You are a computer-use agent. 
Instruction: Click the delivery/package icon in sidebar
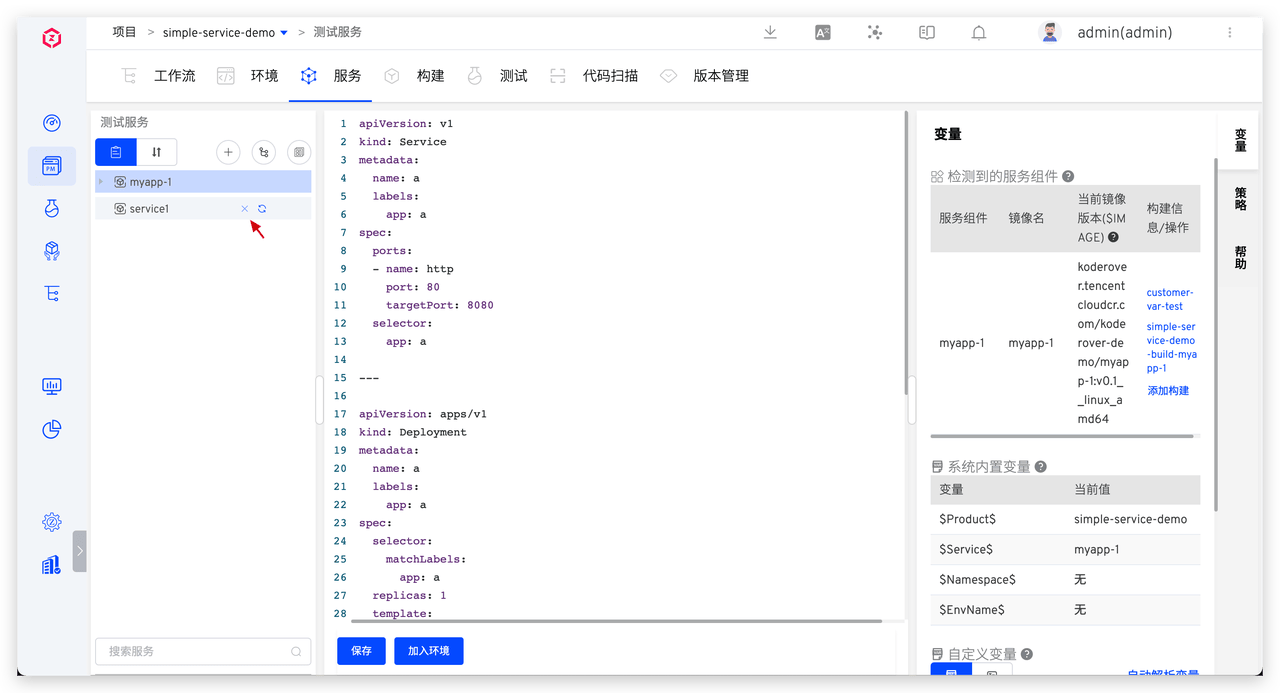(x=52, y=250)
